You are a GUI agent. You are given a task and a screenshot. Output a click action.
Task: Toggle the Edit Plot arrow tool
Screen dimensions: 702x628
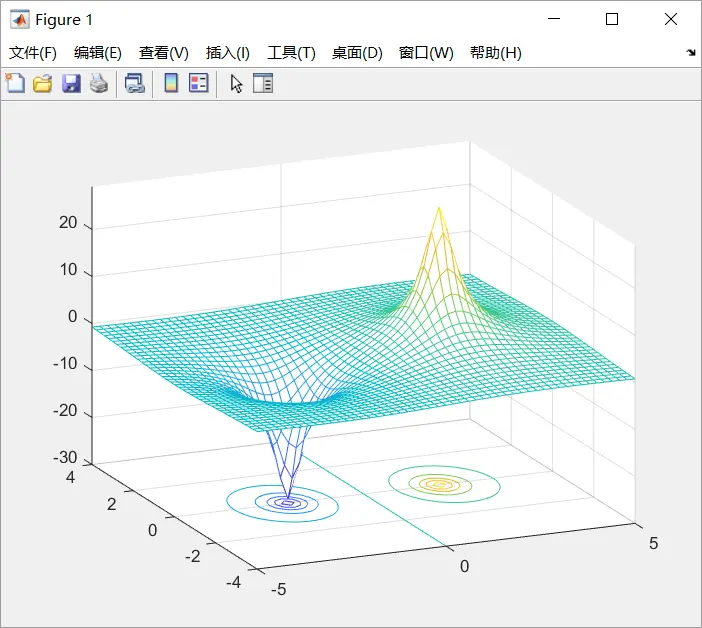[x=236, y=84]
